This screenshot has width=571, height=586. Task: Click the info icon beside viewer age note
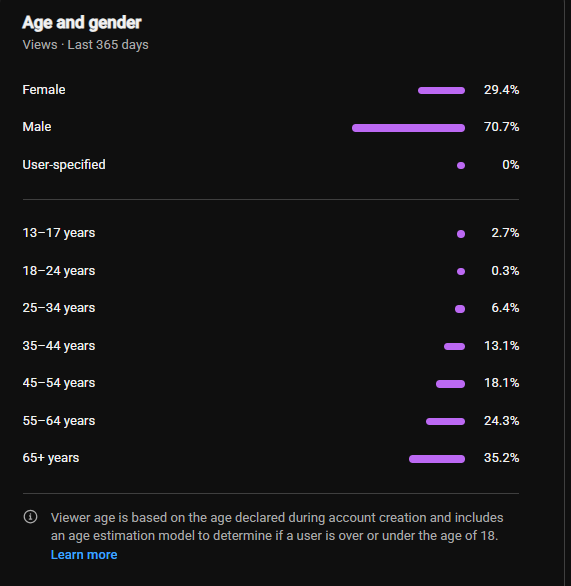click(x=30, y=517)
